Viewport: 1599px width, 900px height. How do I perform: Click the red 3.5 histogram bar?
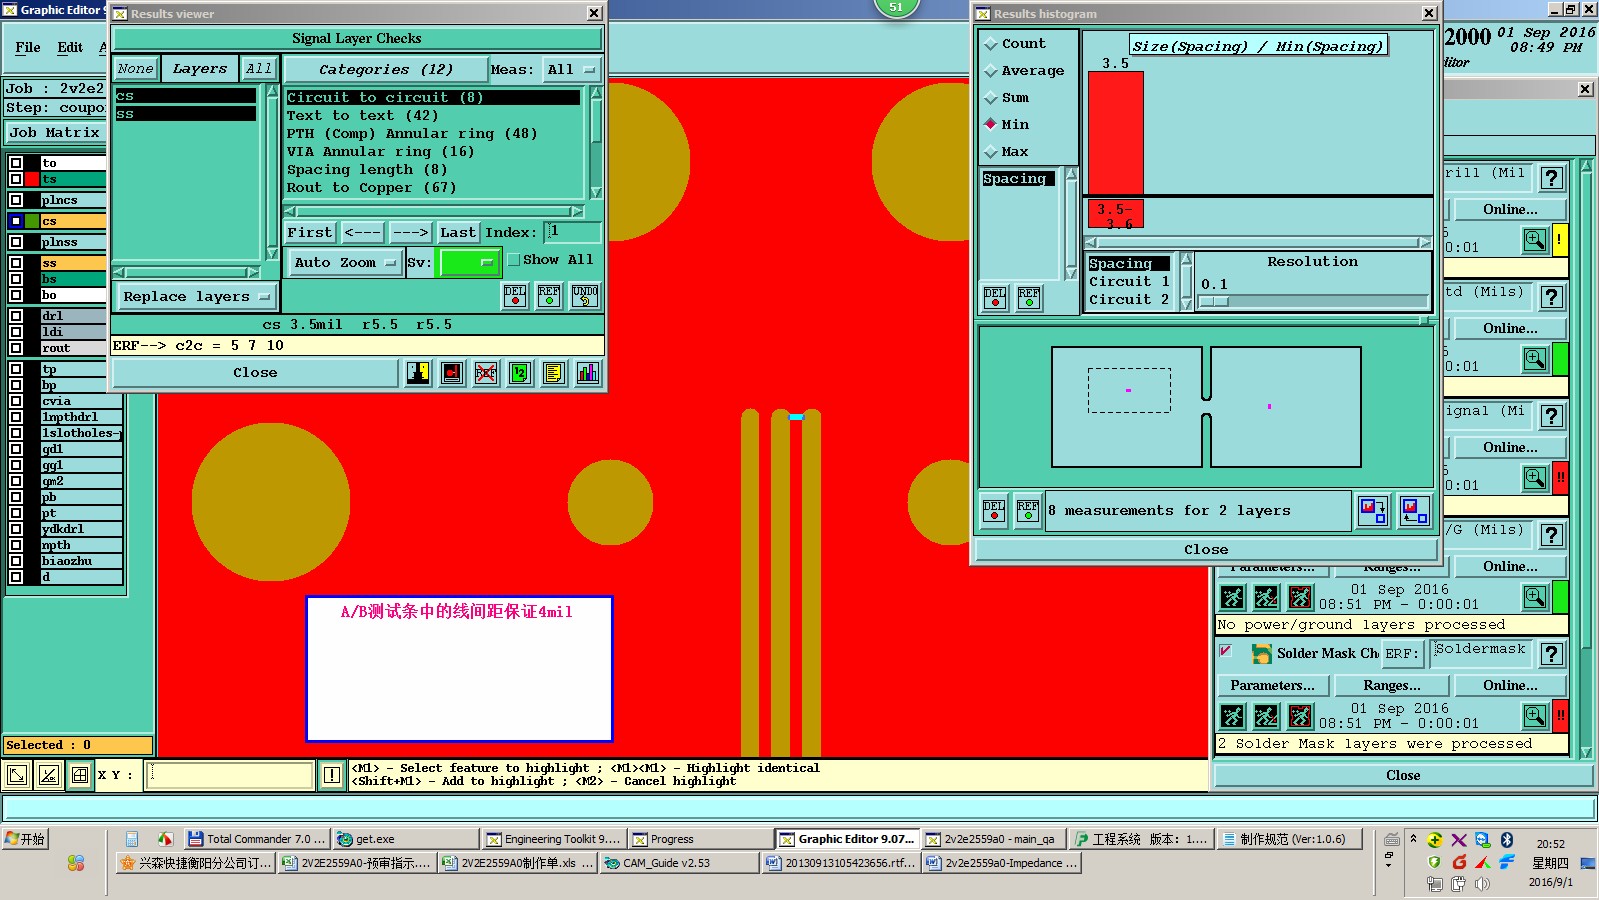(x=1115, y=132)
